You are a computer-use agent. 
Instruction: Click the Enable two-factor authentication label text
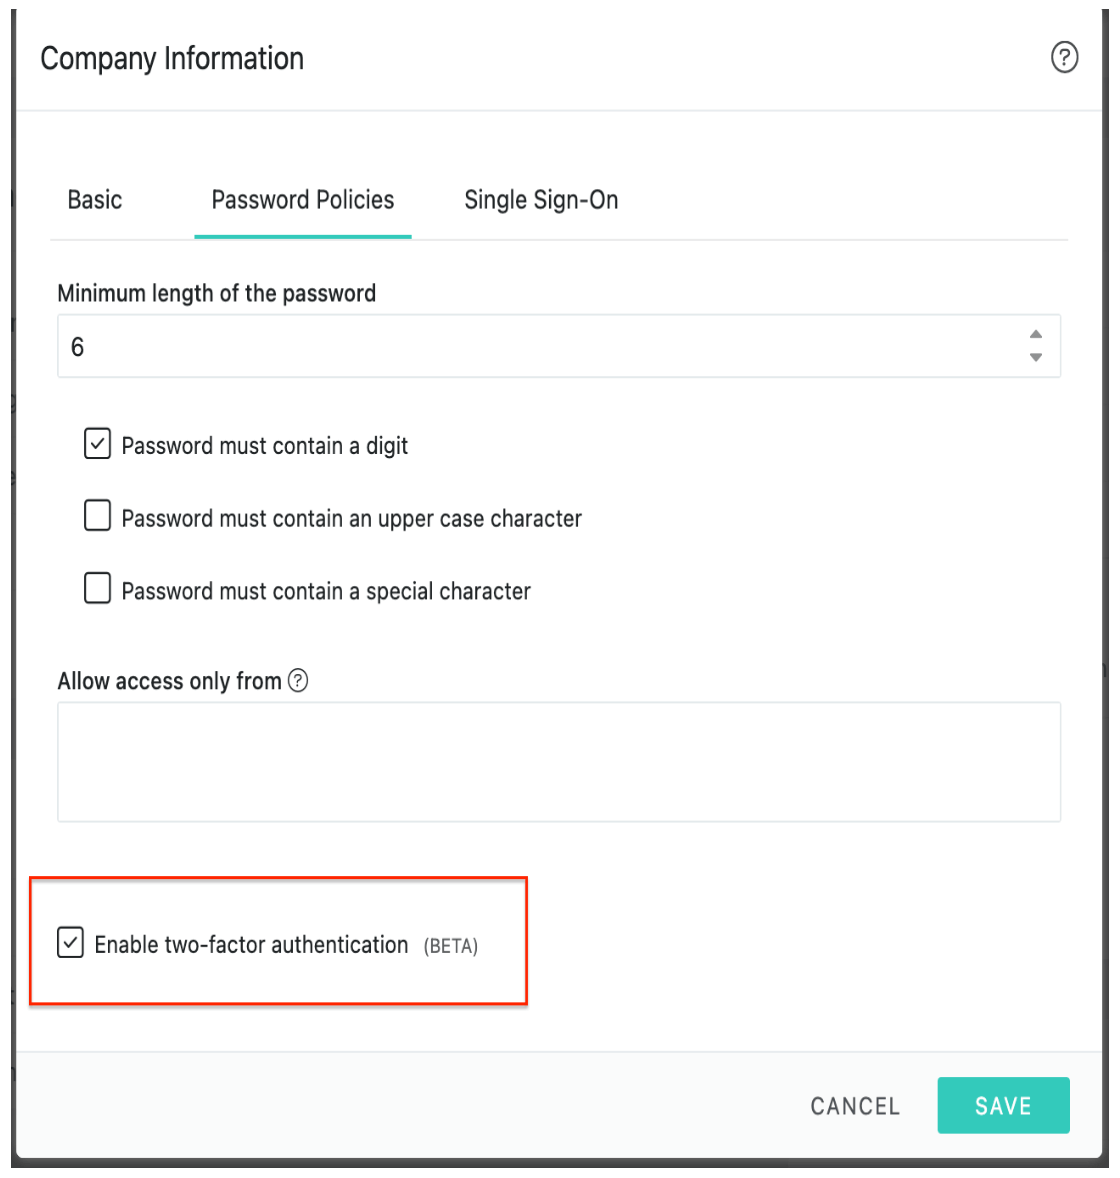pos(252,944)
